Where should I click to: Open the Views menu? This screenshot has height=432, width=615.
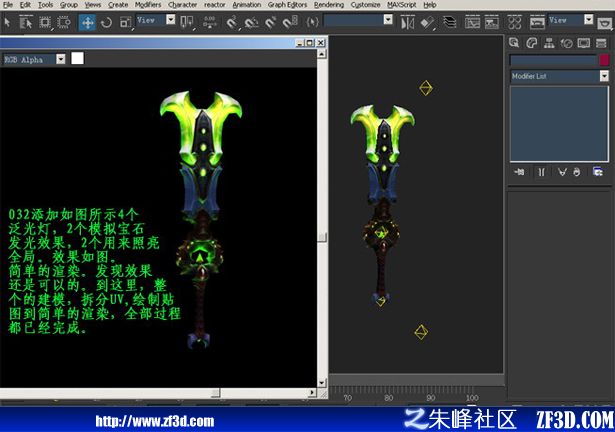[x=93, y=5]
